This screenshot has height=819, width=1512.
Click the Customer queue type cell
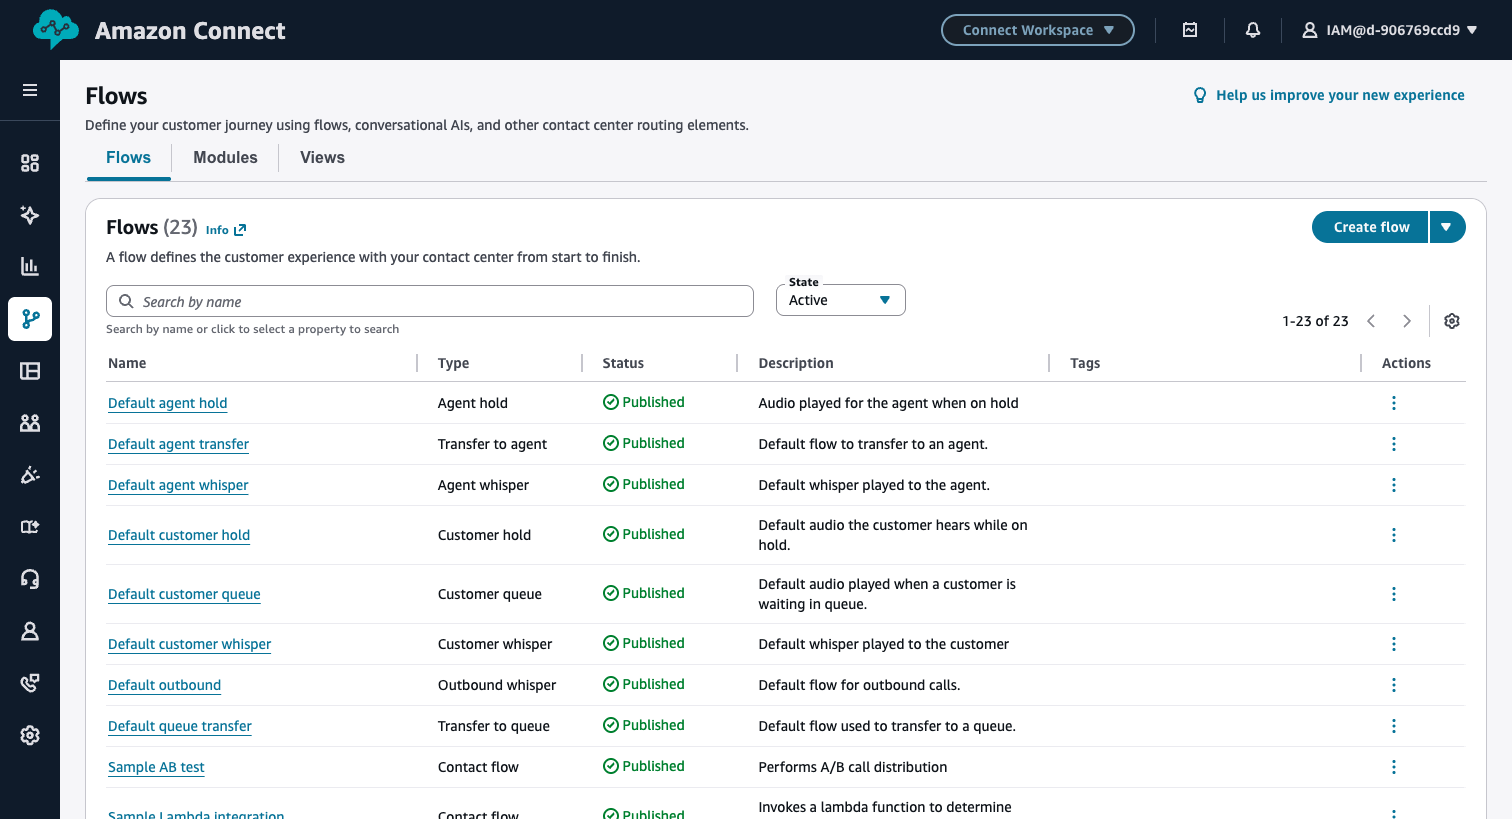[490, 594]
